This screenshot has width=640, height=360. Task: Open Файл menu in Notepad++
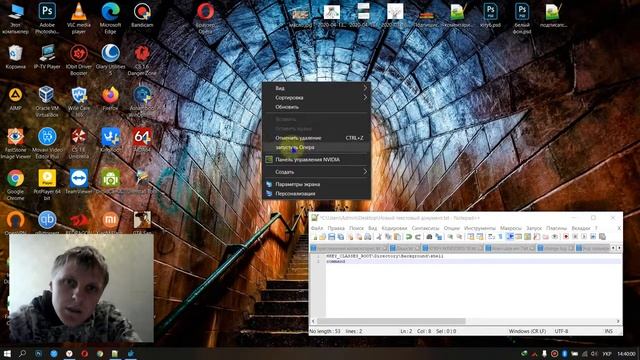[x=317, y=228]
